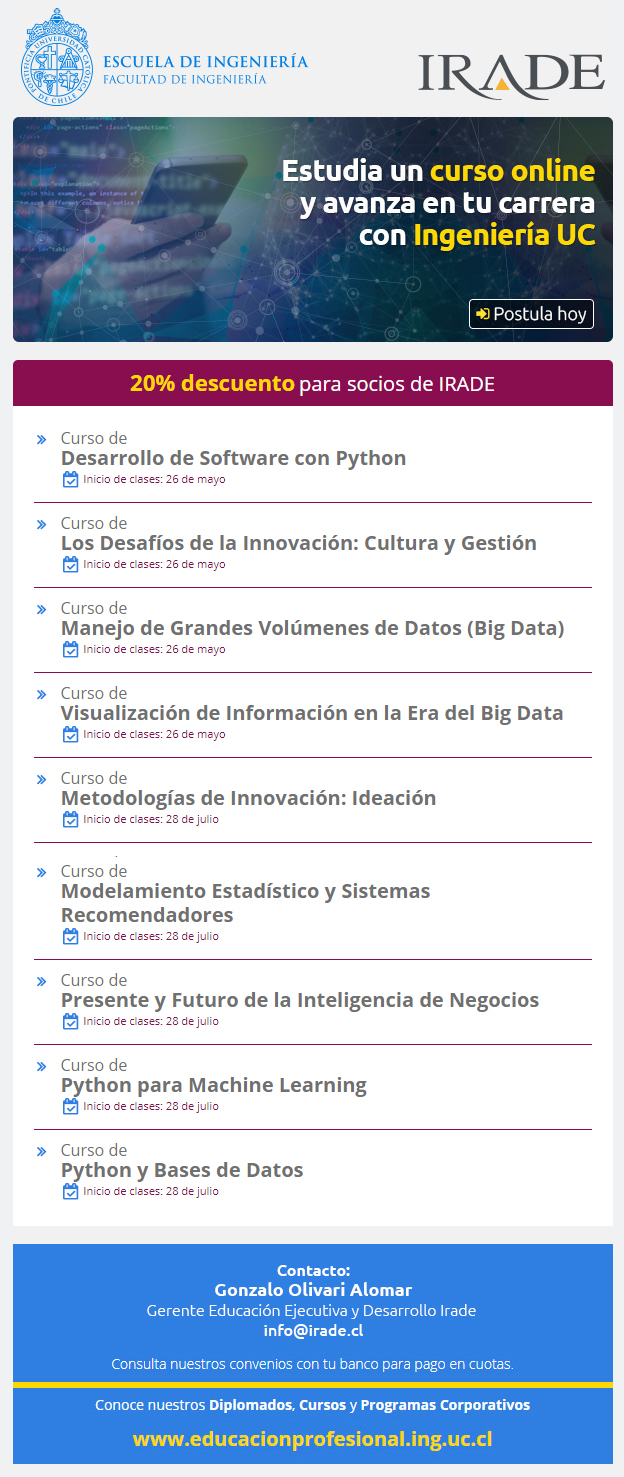
Task: Click the calendar icon under Presente y Futuro de la Inteligencia de Negocios
Action: pyautogui.click(x=71, y=1021)
